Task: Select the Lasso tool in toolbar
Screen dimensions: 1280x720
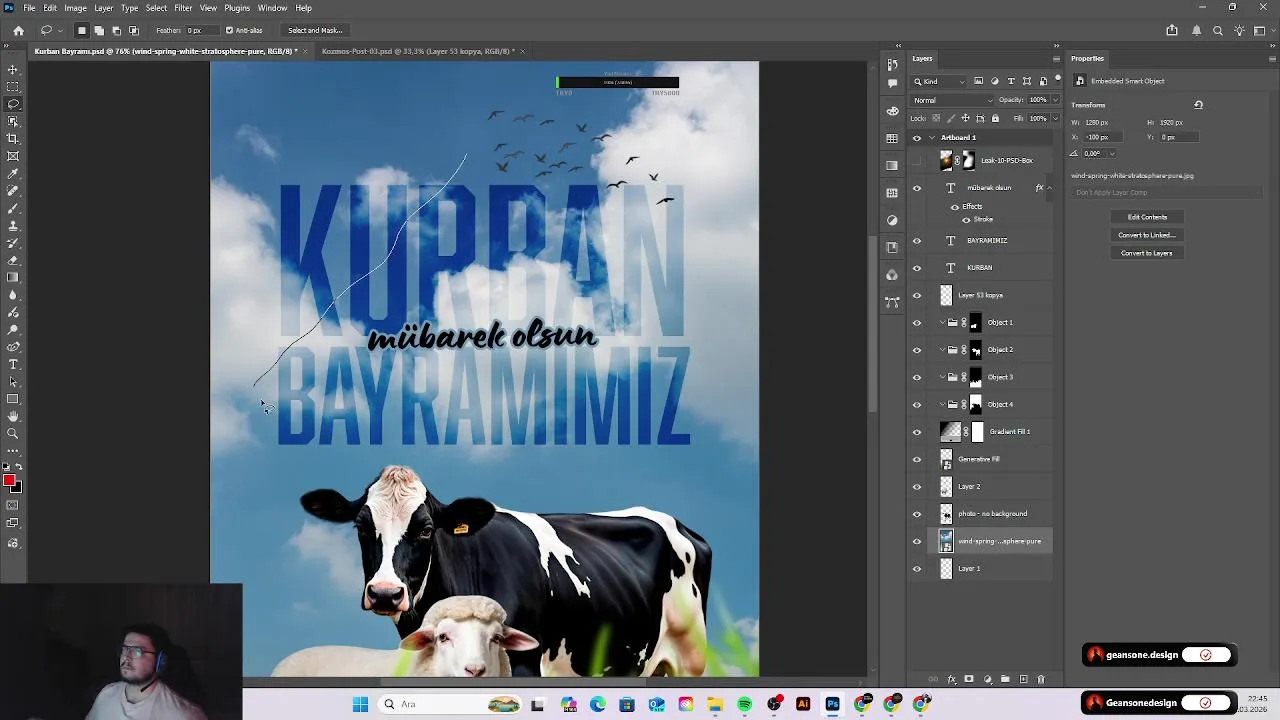Action: (13, 104)
